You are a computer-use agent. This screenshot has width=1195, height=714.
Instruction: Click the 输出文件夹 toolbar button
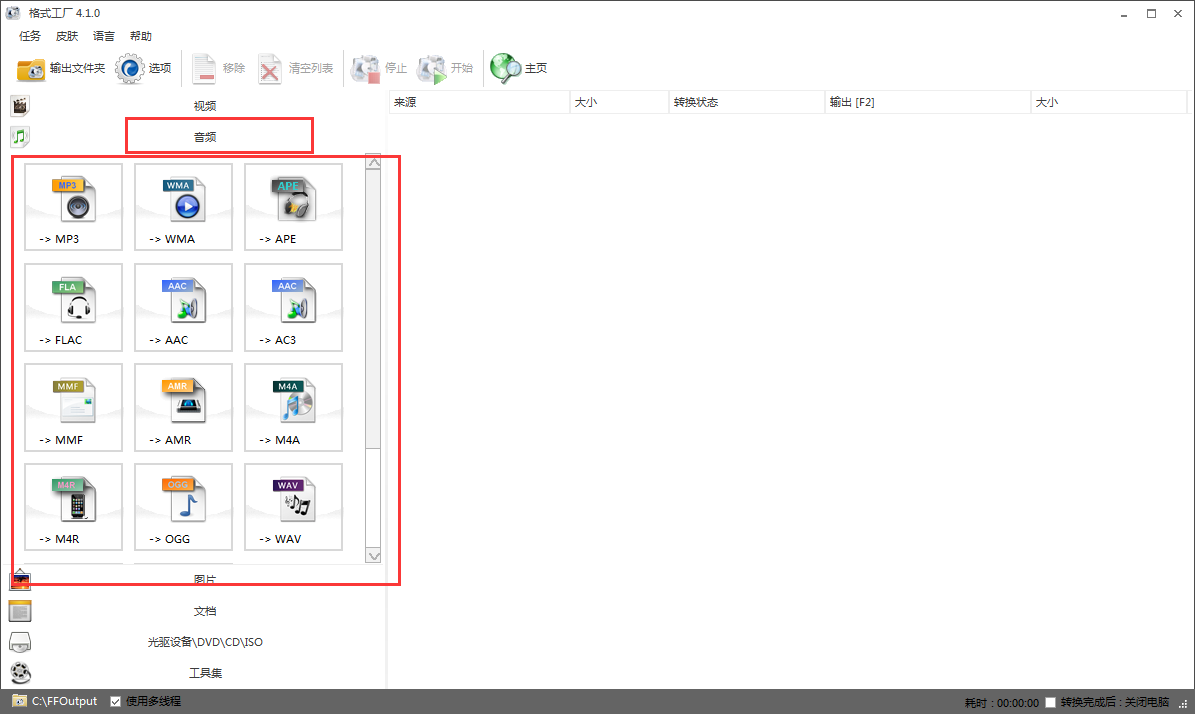pos(61,68)
